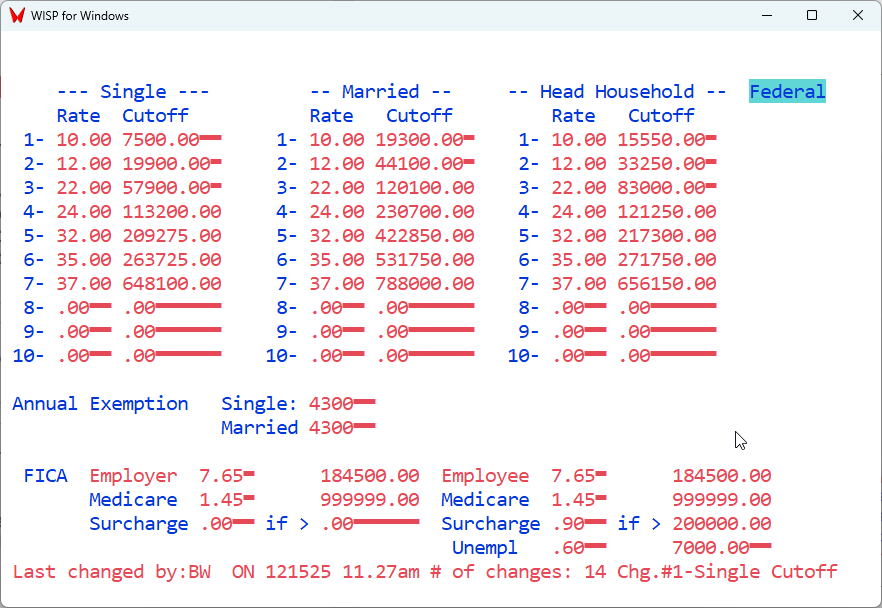Click FICA Employer rate 7.65 field
882x608 pixels.
coord(226,476)
